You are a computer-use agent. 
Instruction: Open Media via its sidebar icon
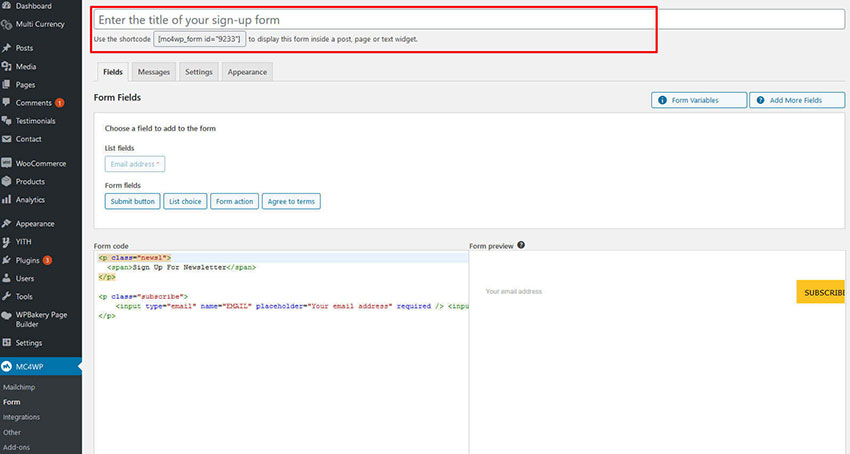[x=8, y=67]
